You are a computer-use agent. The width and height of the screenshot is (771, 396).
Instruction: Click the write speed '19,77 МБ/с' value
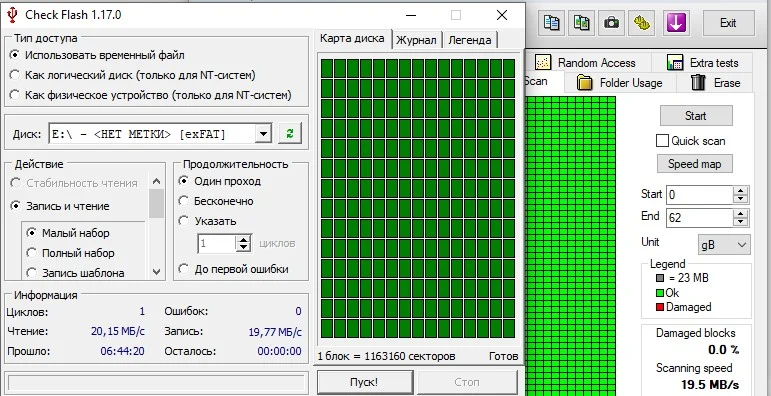pos(275,332)
